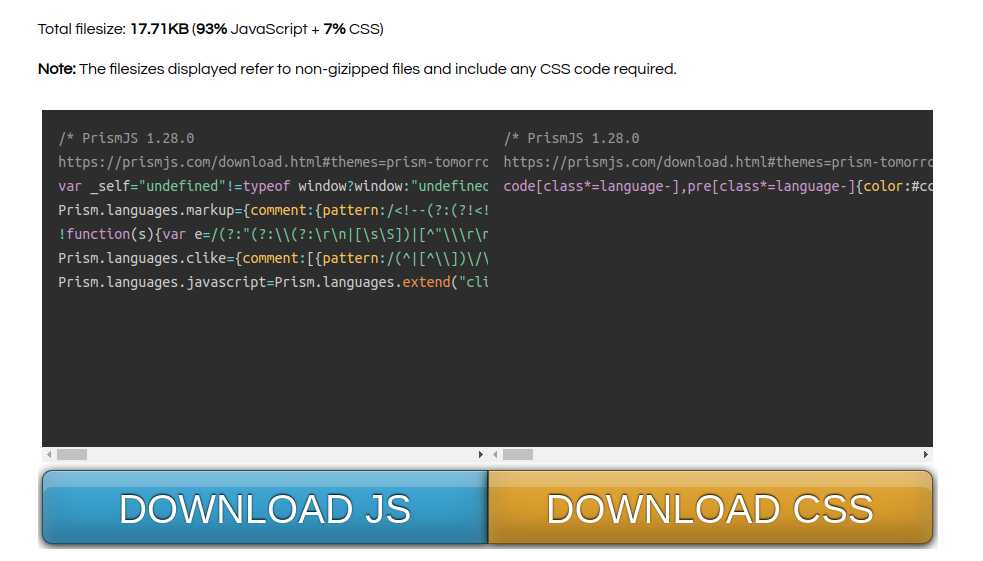Click the CSS pane scroll-left arrow
The width and height of the screenshot is (983, 561).
tap(495, 454)
